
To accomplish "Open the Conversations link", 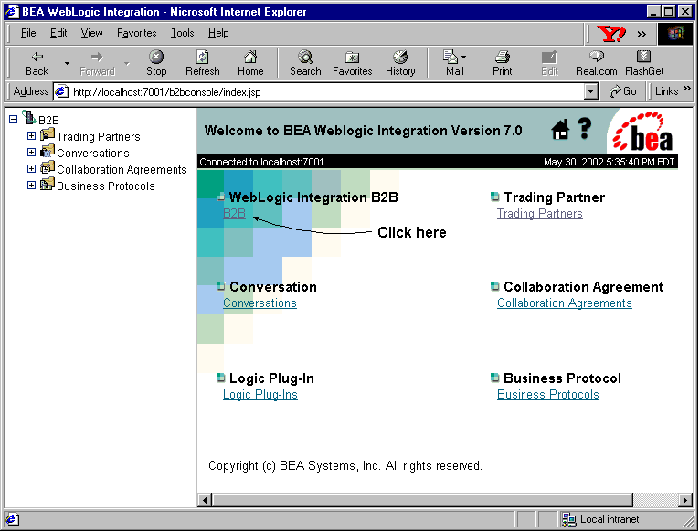I will [260, 303].
